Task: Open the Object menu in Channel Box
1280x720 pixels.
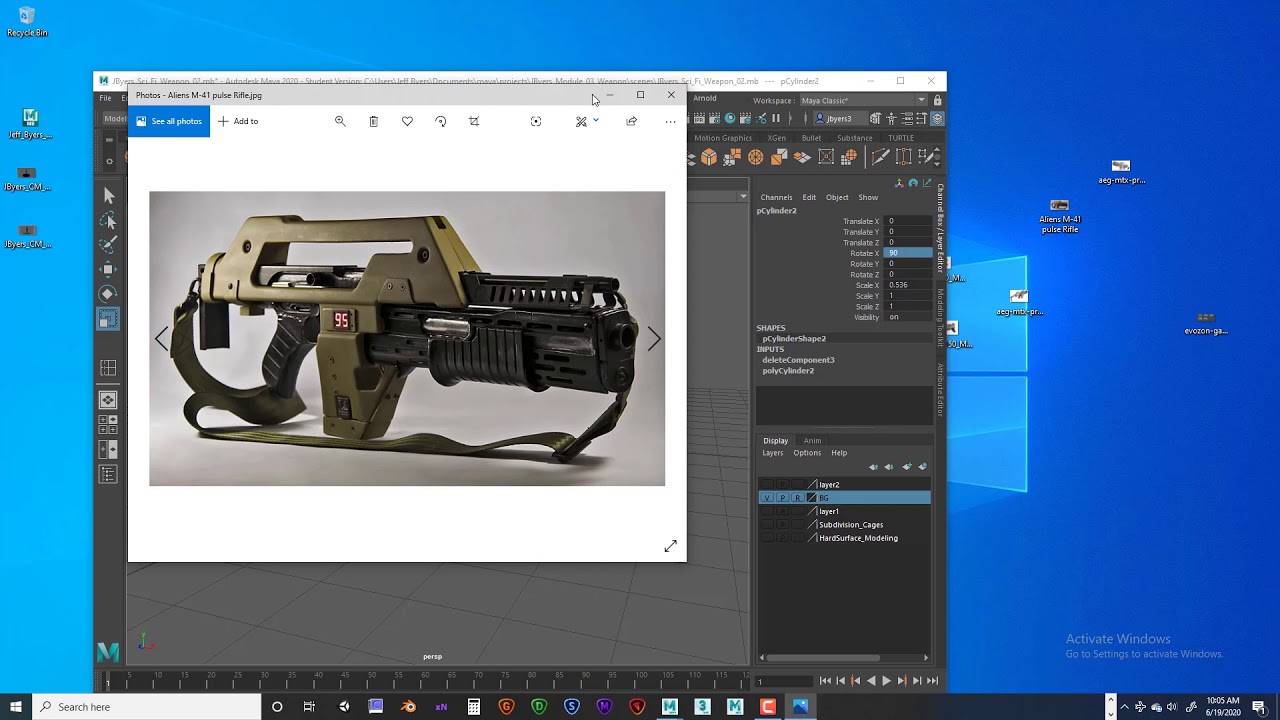Action: [837, 197]
